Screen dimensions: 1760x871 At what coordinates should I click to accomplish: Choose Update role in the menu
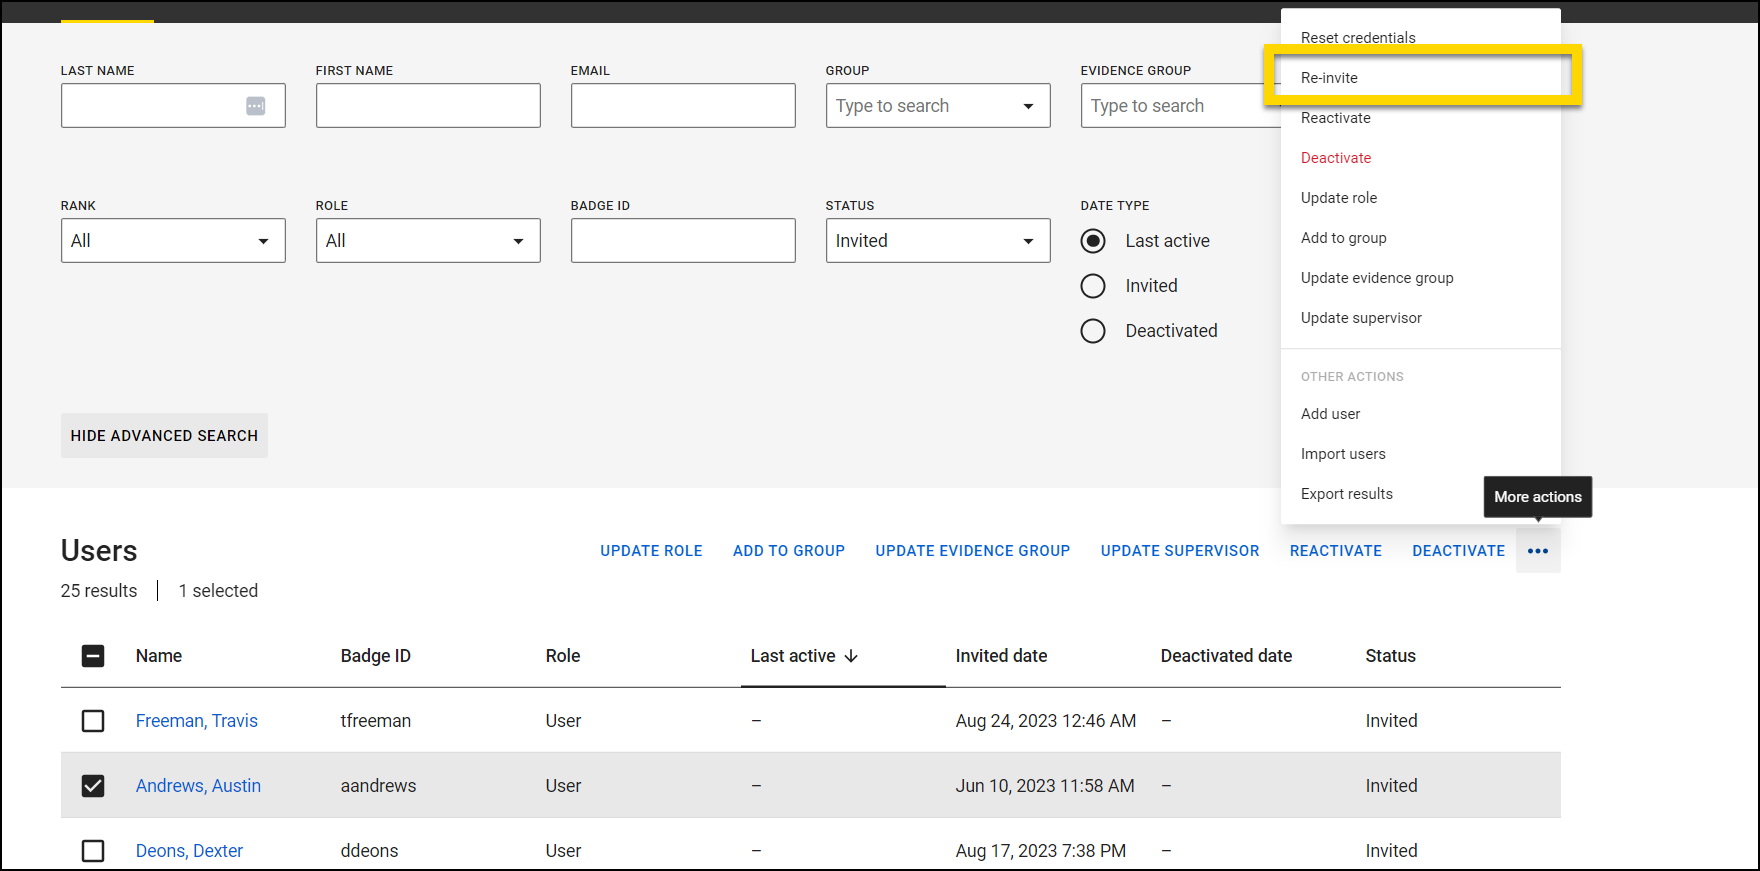(1420, 198)
